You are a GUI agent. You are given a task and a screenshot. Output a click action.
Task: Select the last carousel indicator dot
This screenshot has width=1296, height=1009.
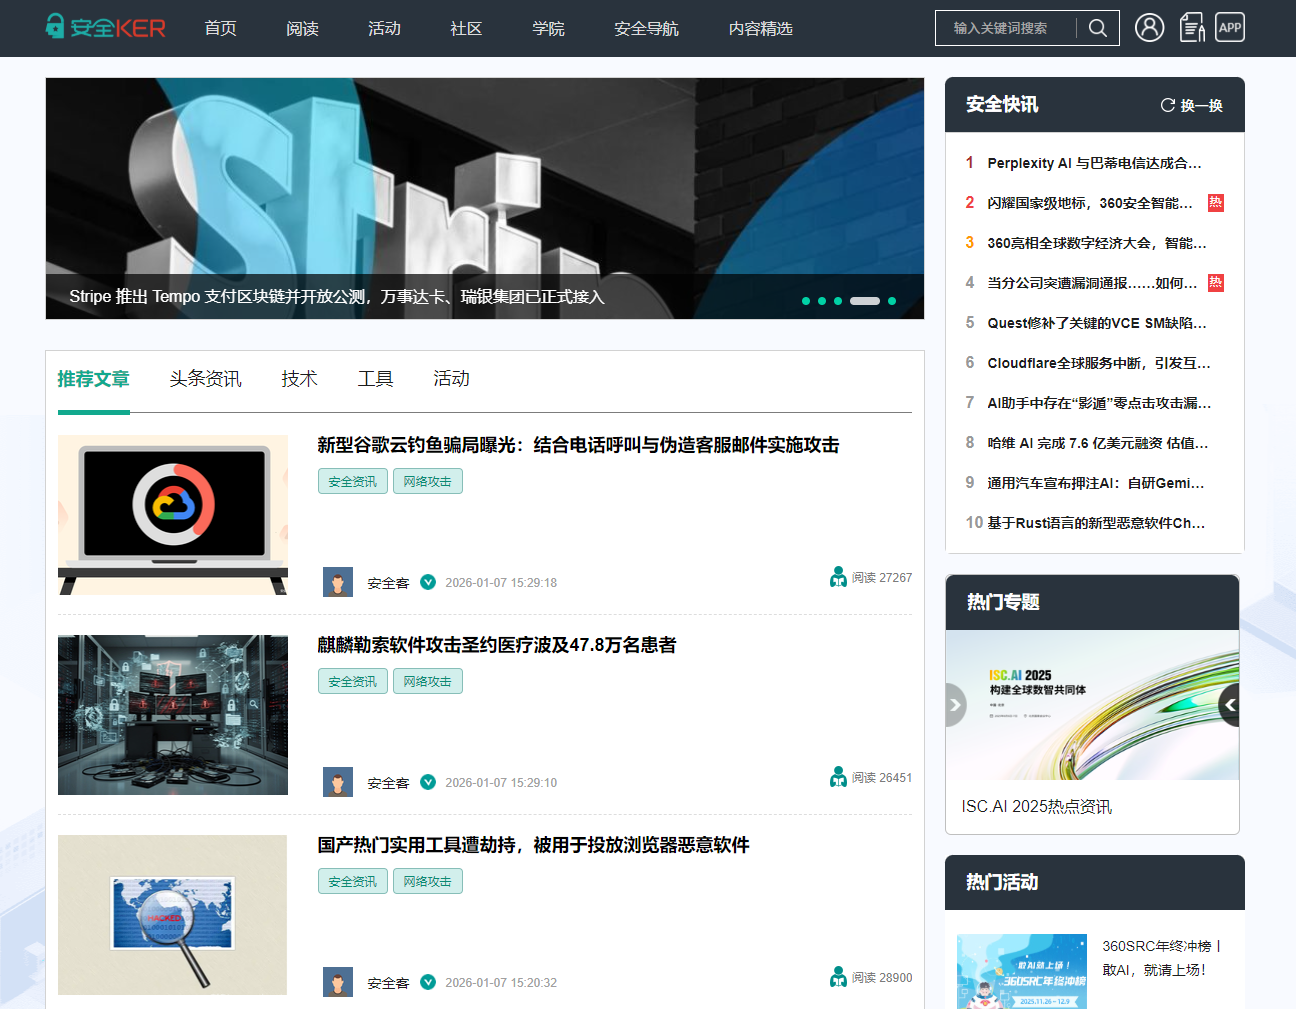point(892,301)
